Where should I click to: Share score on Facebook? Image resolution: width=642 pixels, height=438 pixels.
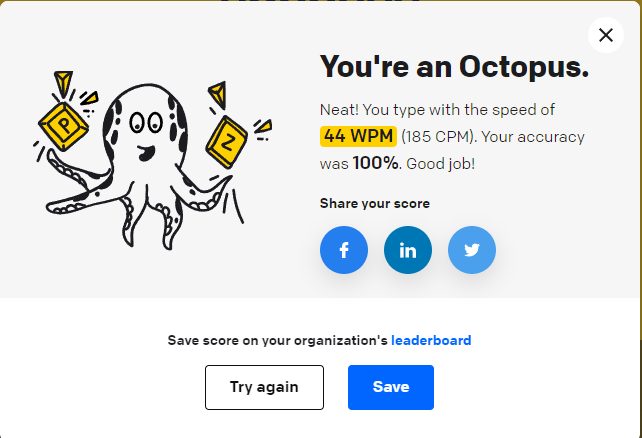click(x=344, y=250)
